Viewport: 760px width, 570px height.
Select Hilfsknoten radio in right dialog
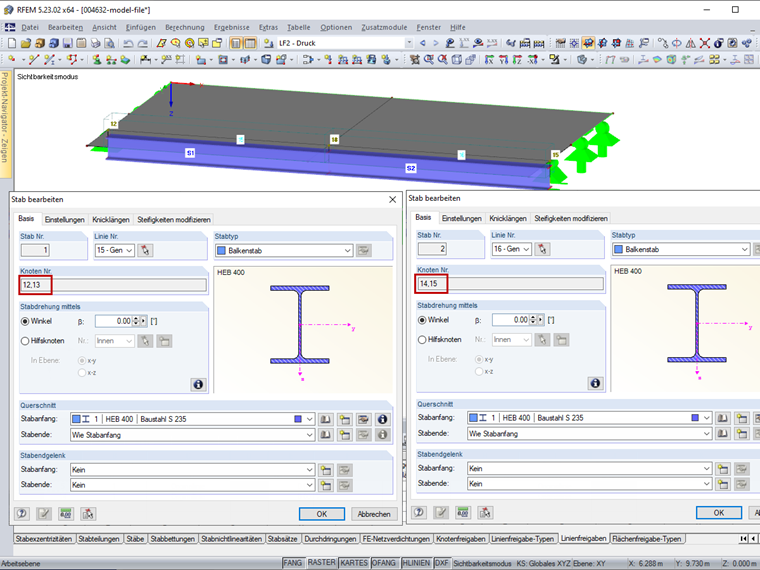(422, 340)
